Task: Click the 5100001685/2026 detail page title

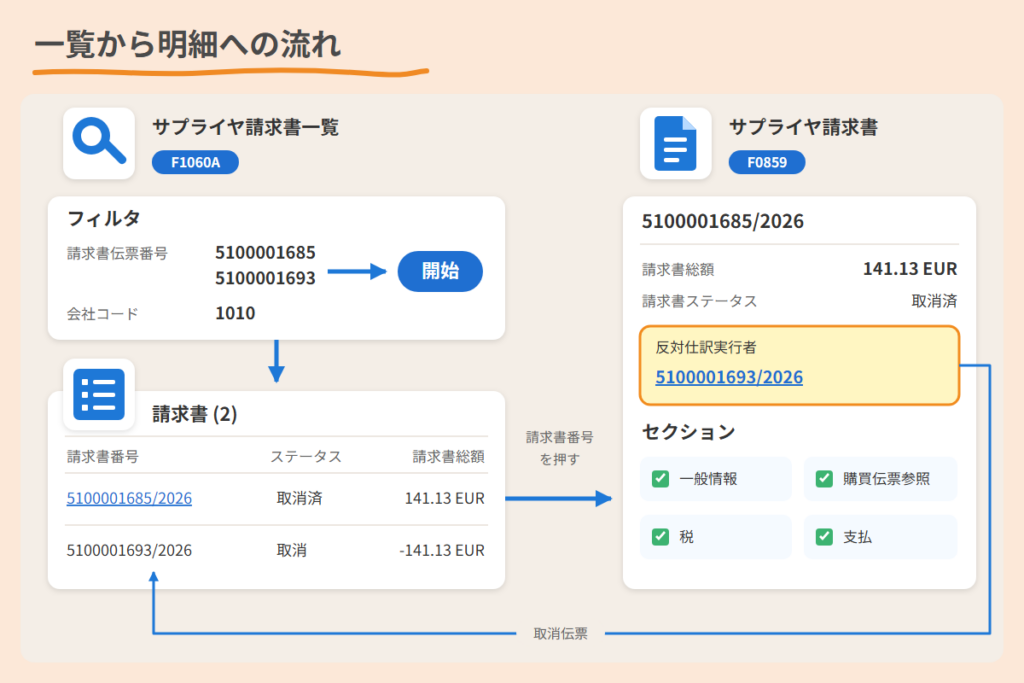Action: pyautogui.click(x=723, y=221)
